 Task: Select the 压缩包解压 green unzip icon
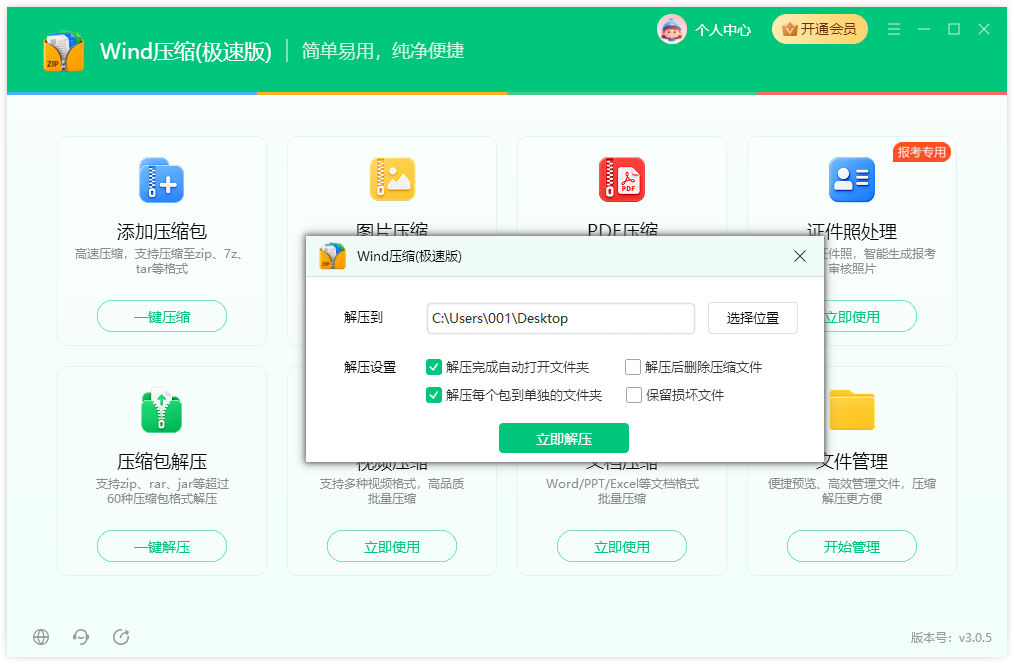162,410
